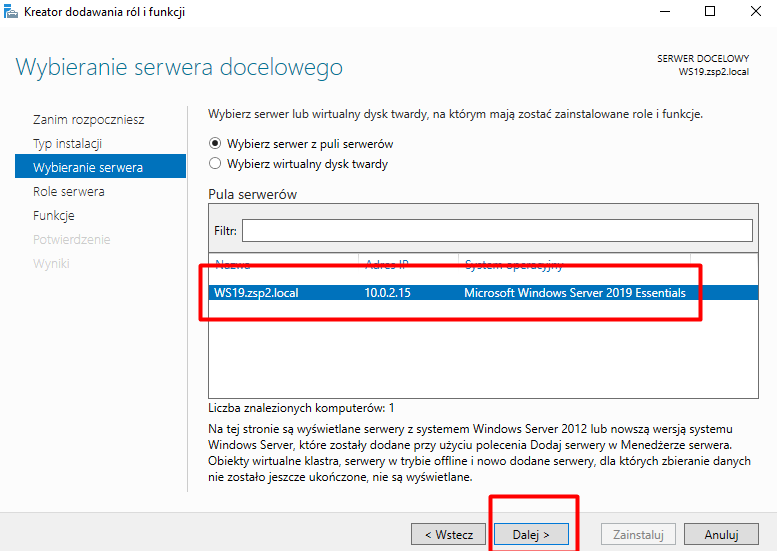
Task: Select 'Wybierz serwer z puli serwerów' radio button
Action: [x=215, y=144]
